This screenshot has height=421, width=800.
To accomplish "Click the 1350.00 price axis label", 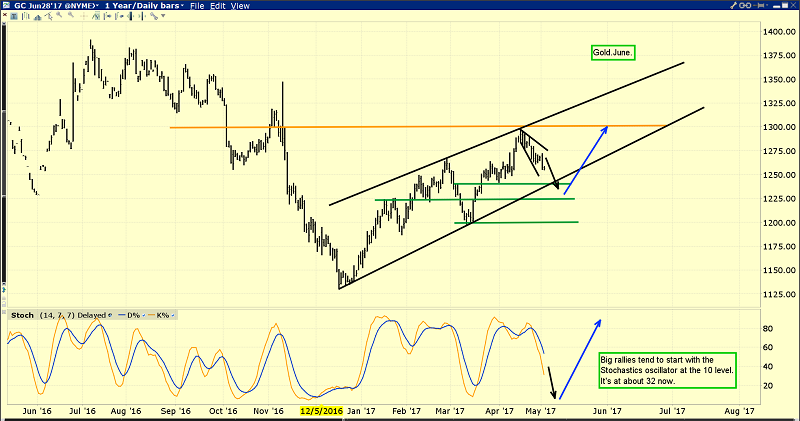I will 779,80.
